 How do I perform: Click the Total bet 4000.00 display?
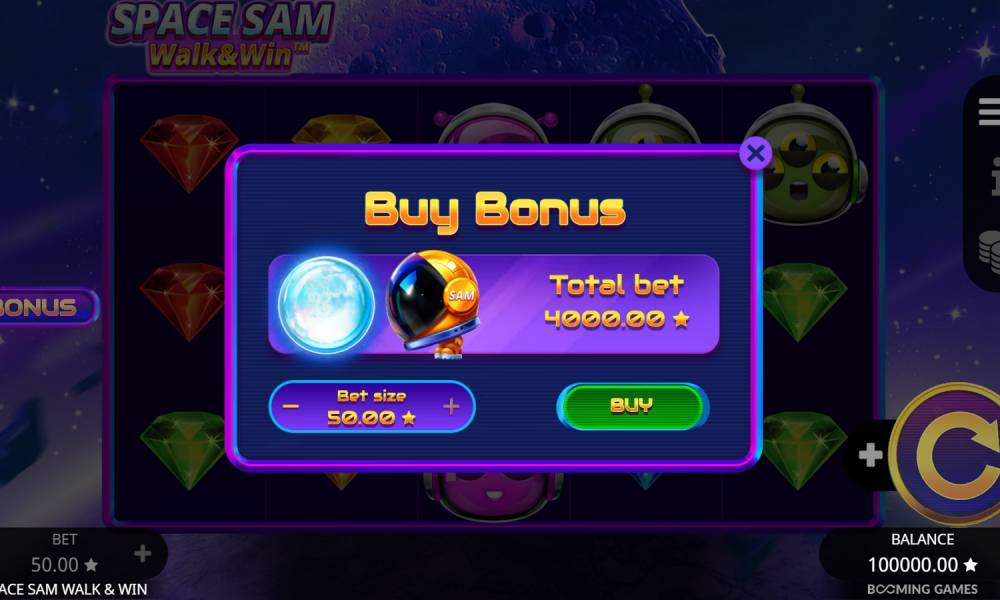(x=617, y=302)
